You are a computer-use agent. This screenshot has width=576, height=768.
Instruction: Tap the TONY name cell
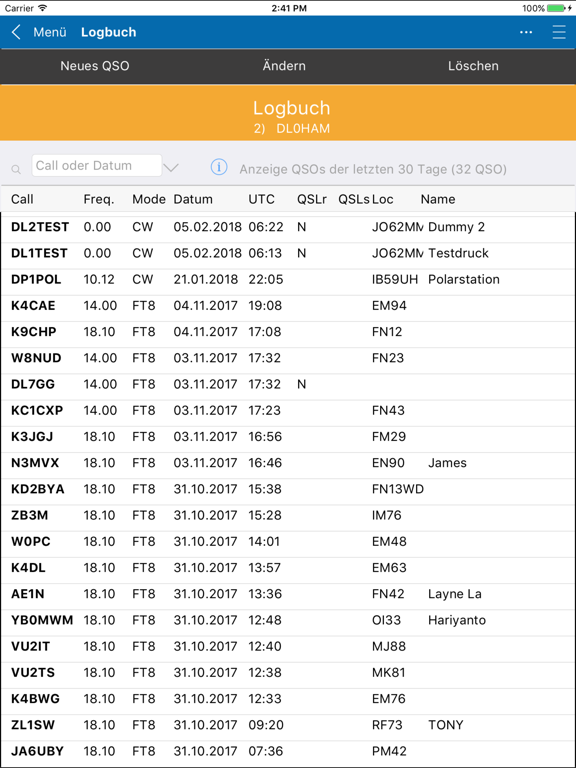[445, 725]
